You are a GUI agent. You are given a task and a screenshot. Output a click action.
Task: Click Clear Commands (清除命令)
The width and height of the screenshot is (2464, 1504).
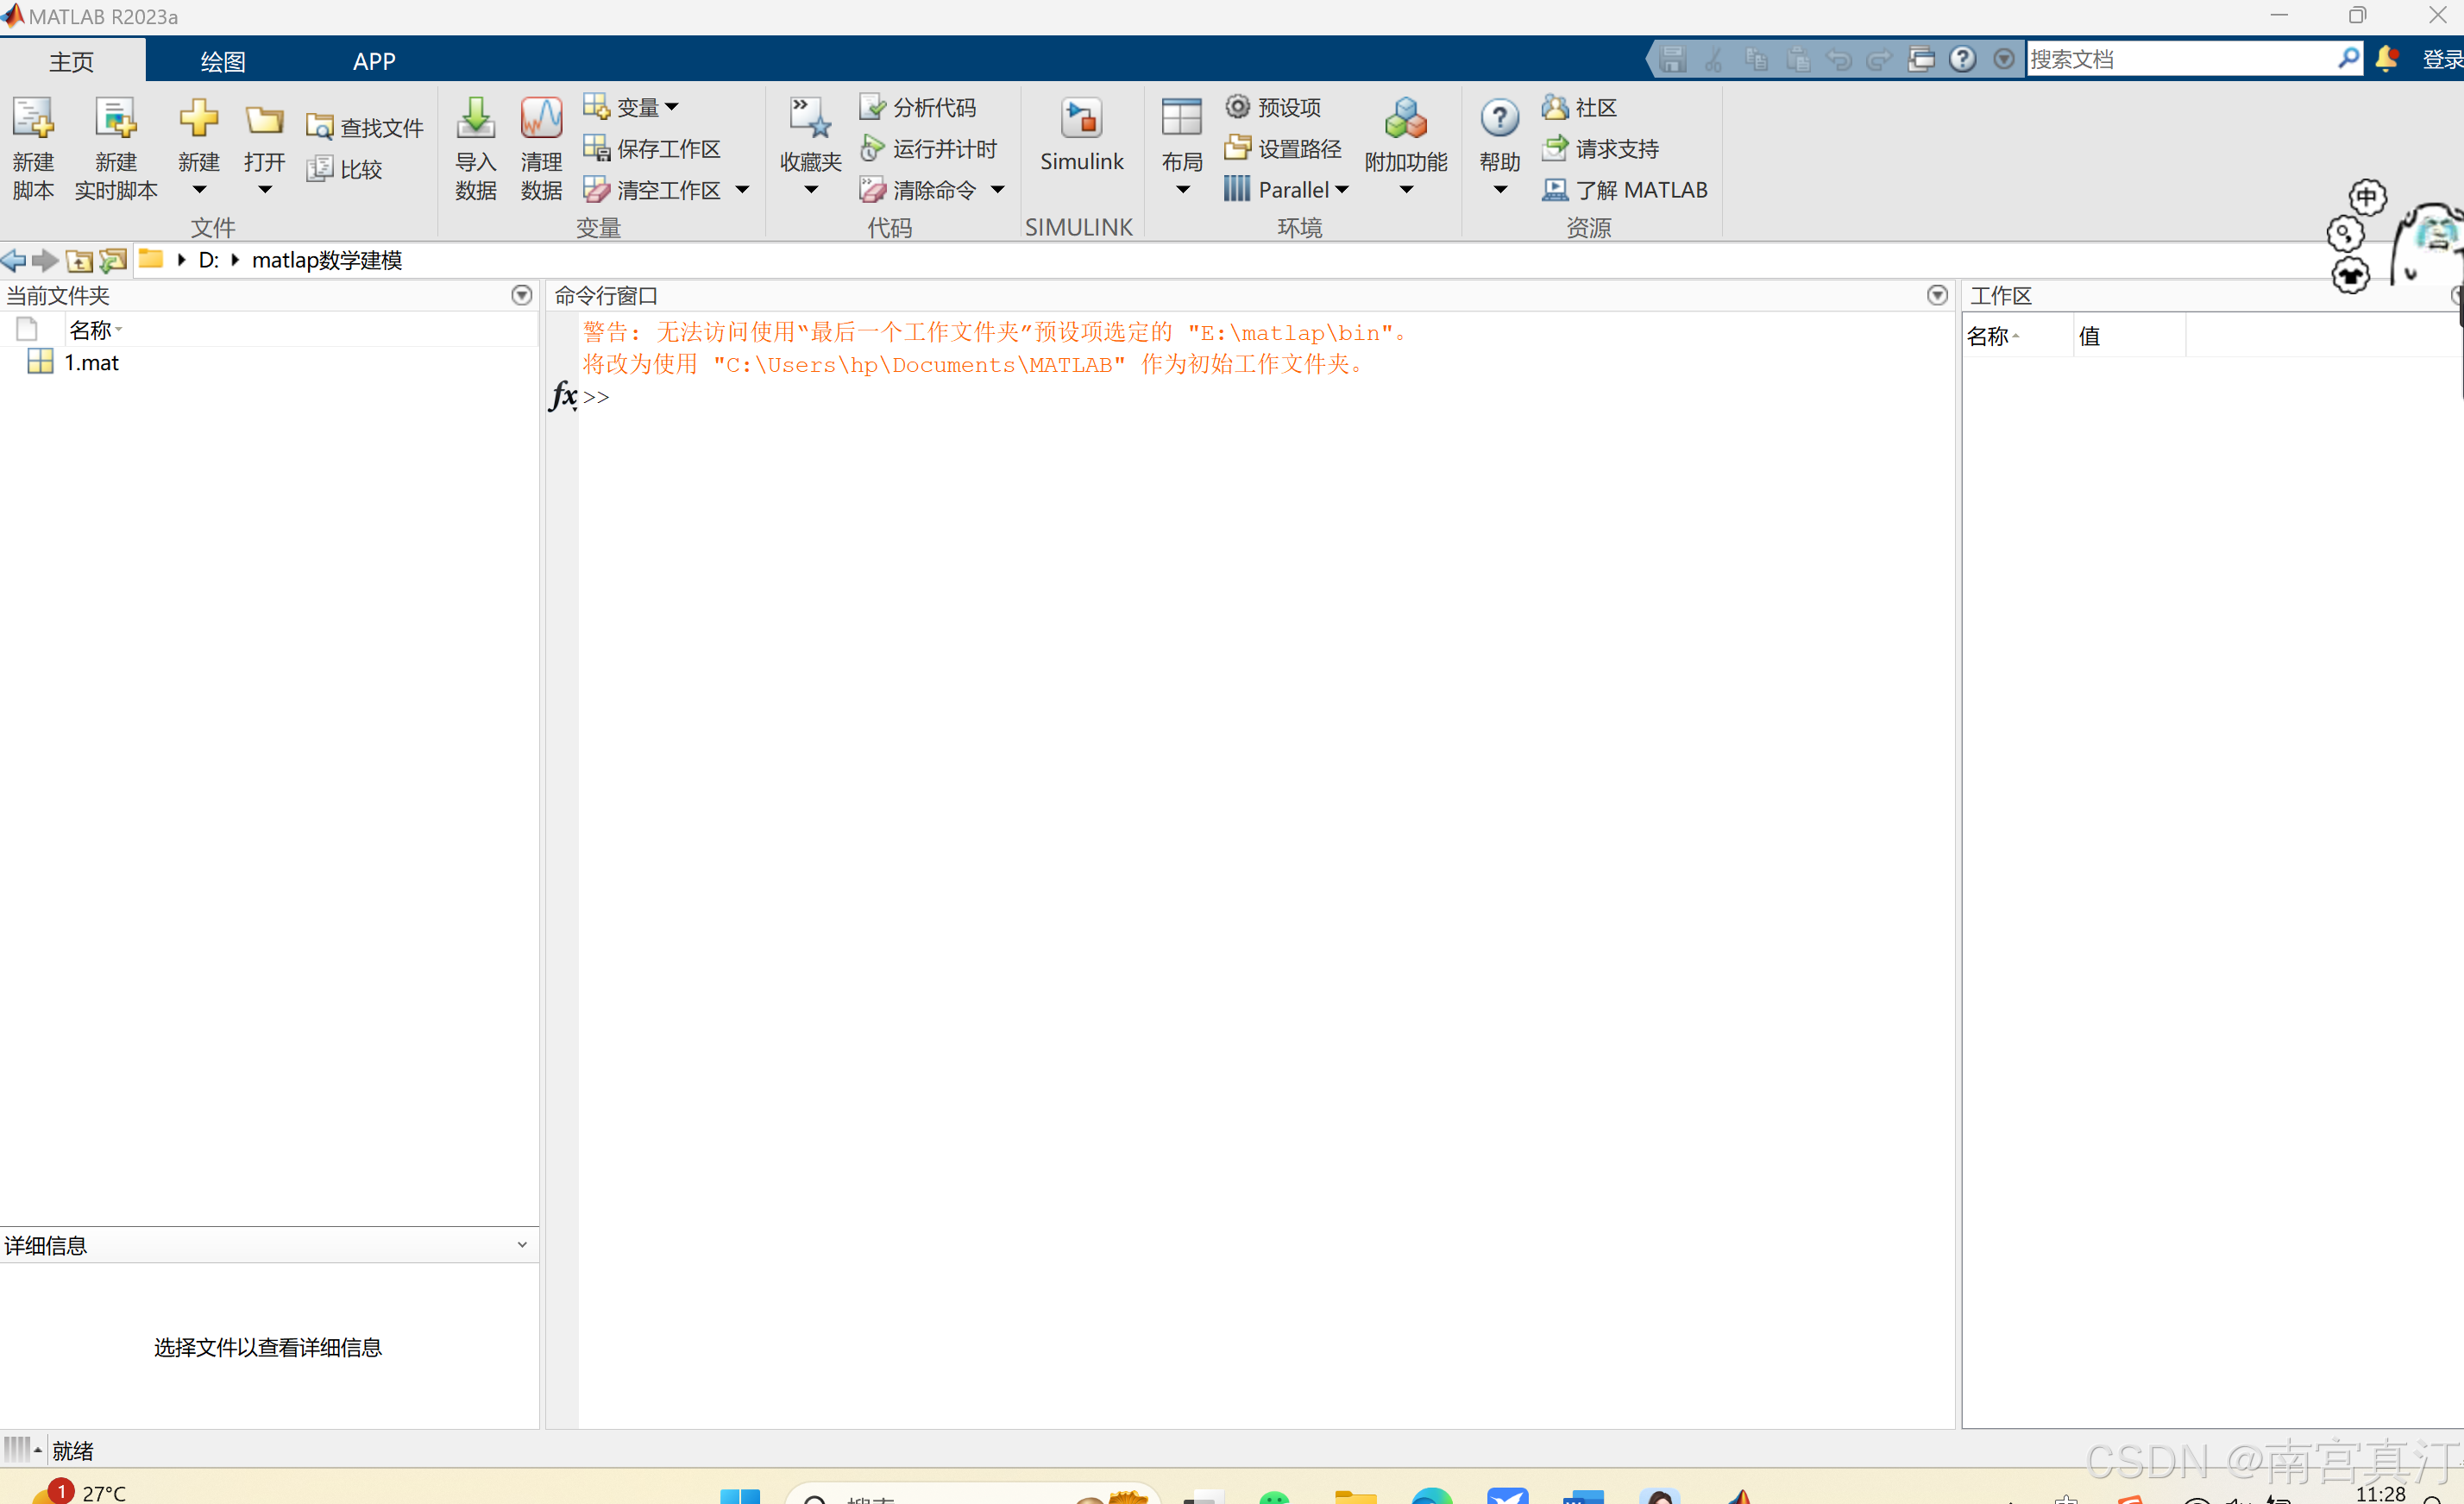pos(918,189)
